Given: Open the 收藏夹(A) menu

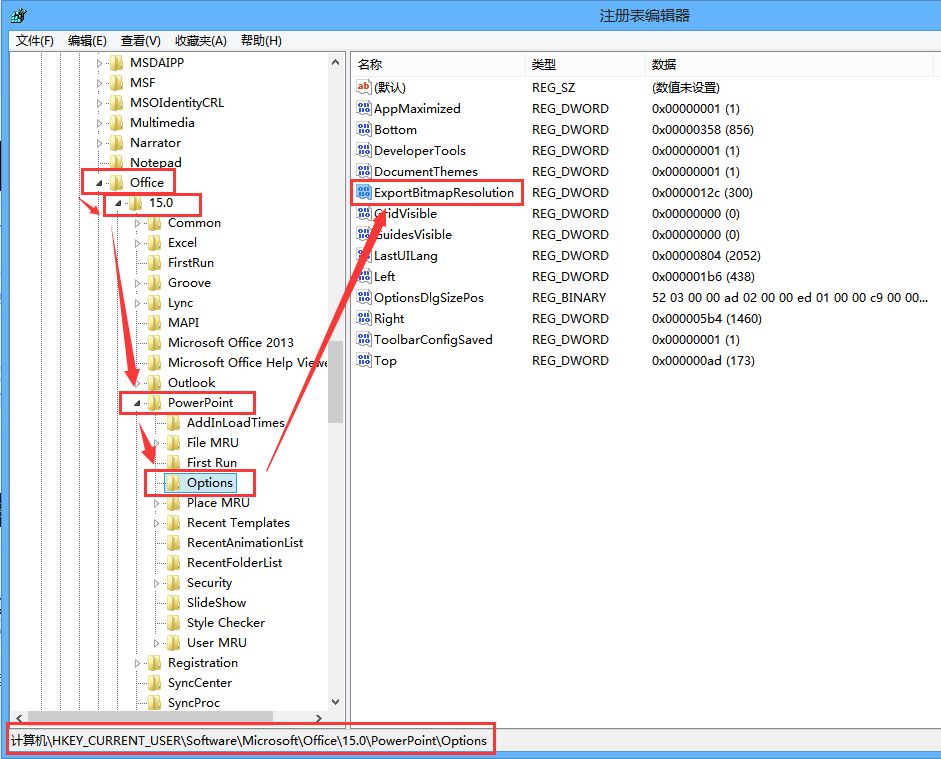Looking at the screenshot, I should point(200,41).
